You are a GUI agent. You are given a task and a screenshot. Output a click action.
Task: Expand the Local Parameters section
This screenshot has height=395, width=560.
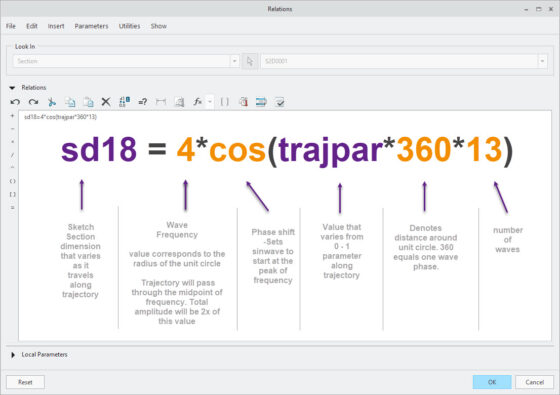click(13, 355)
